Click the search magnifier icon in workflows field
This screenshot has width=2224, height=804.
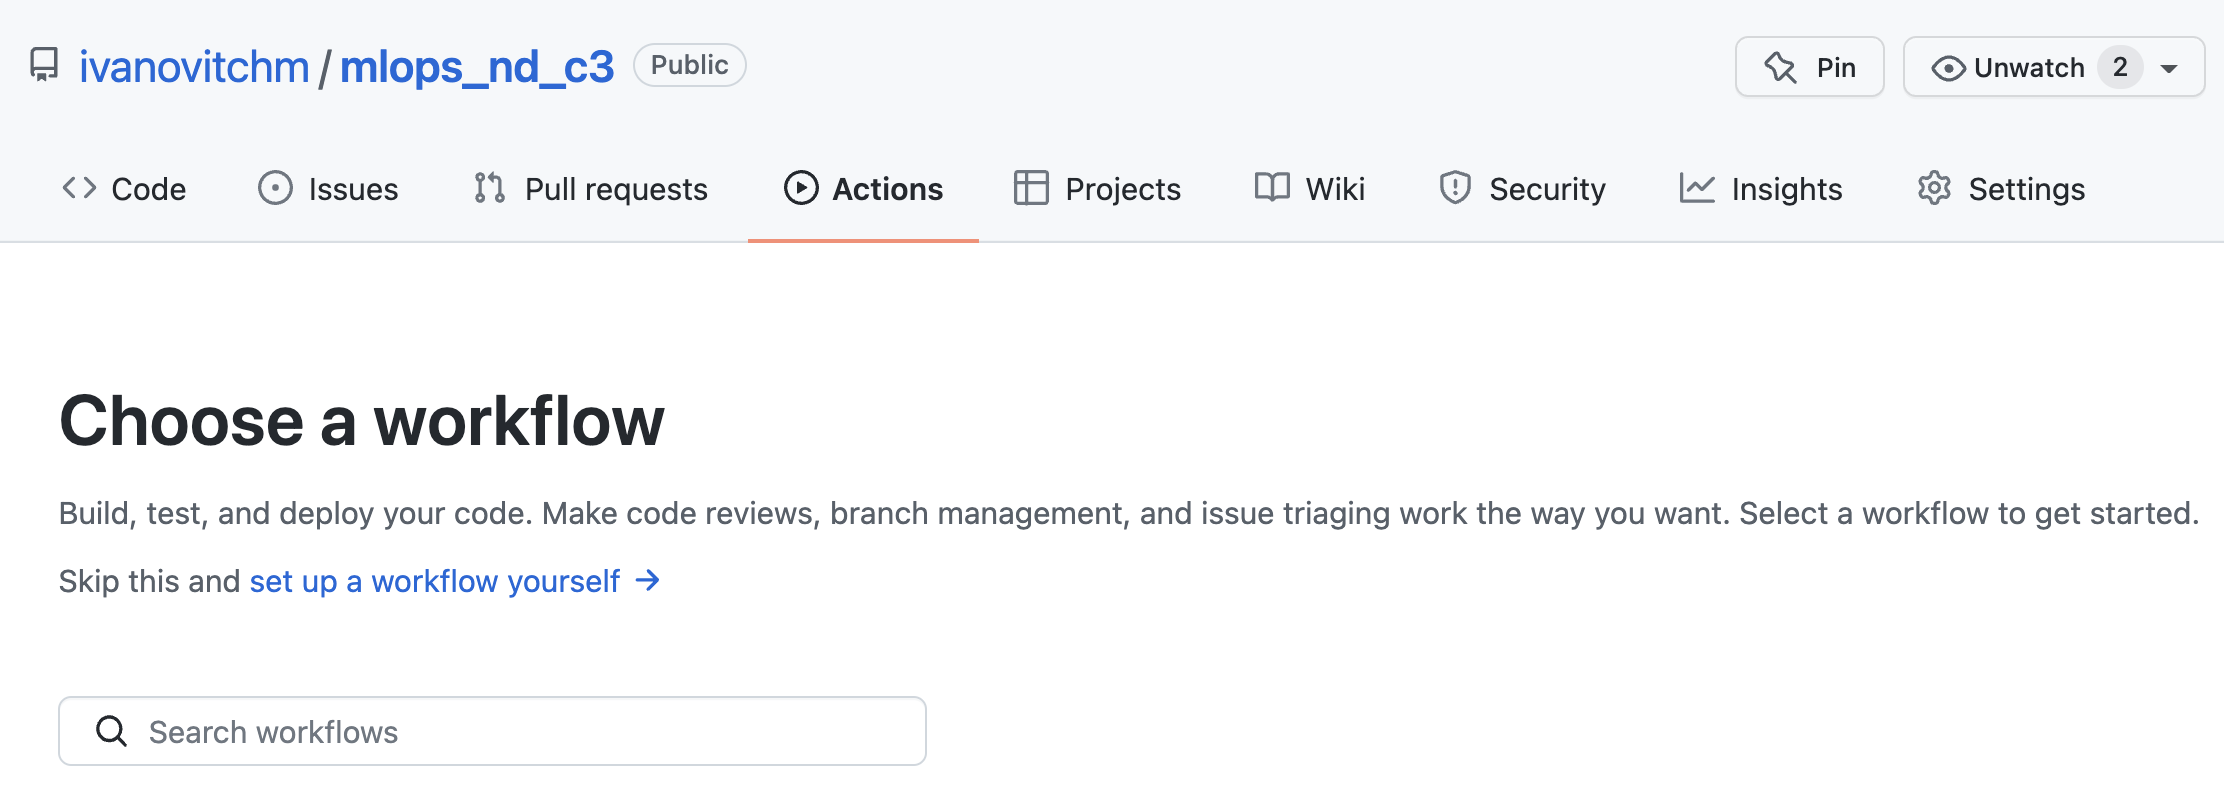click(x=111, y=731)
